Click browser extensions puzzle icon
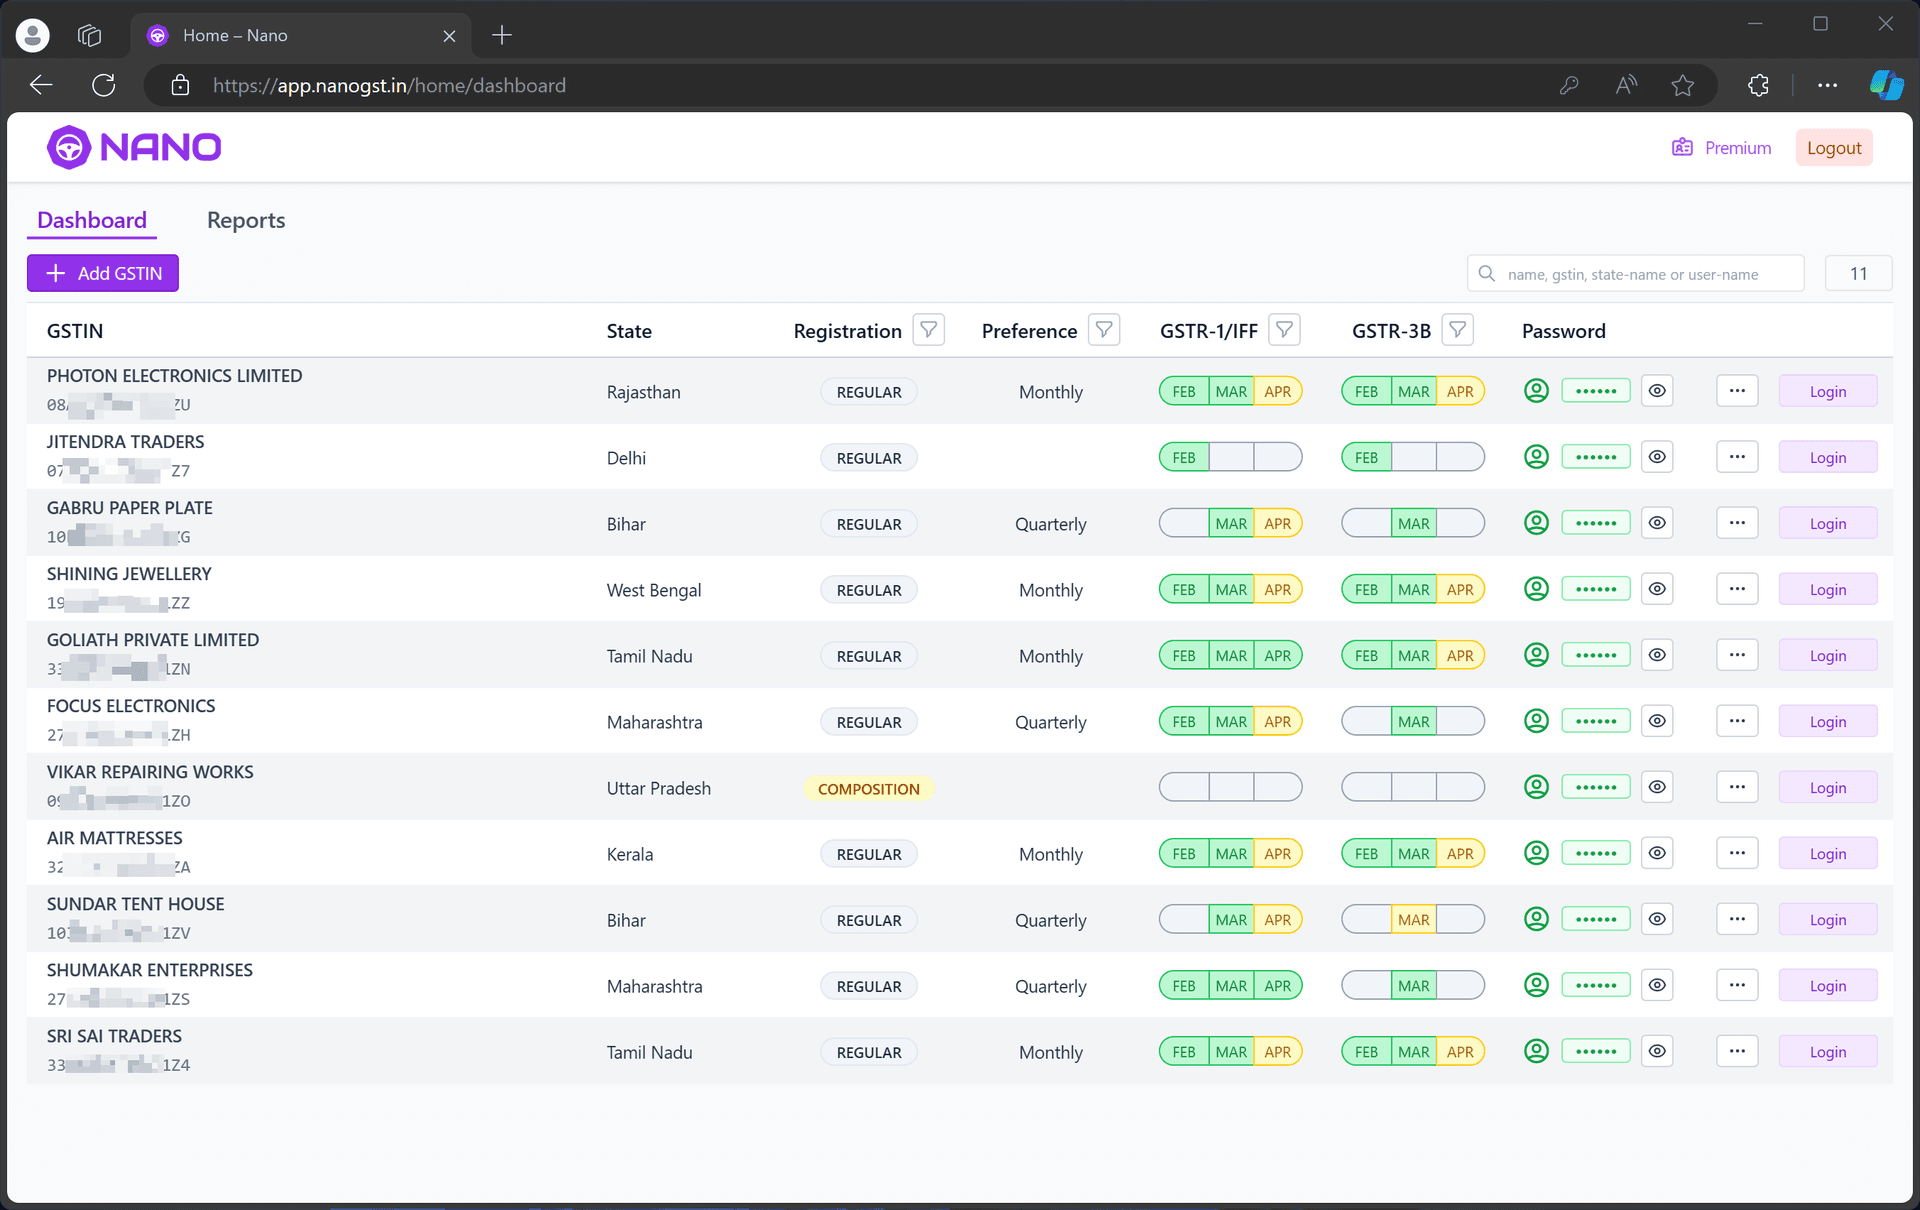 pyautogui.click(x=1758, y=86)
